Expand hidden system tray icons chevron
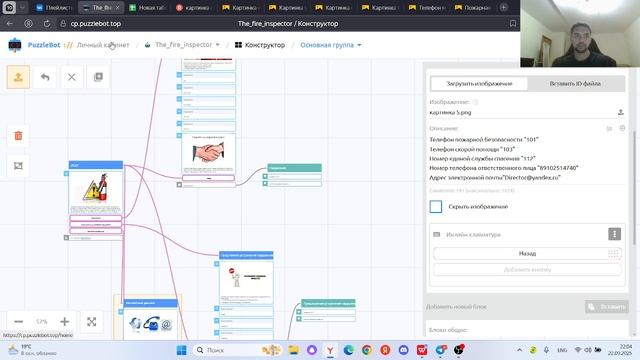 (519, 350)
